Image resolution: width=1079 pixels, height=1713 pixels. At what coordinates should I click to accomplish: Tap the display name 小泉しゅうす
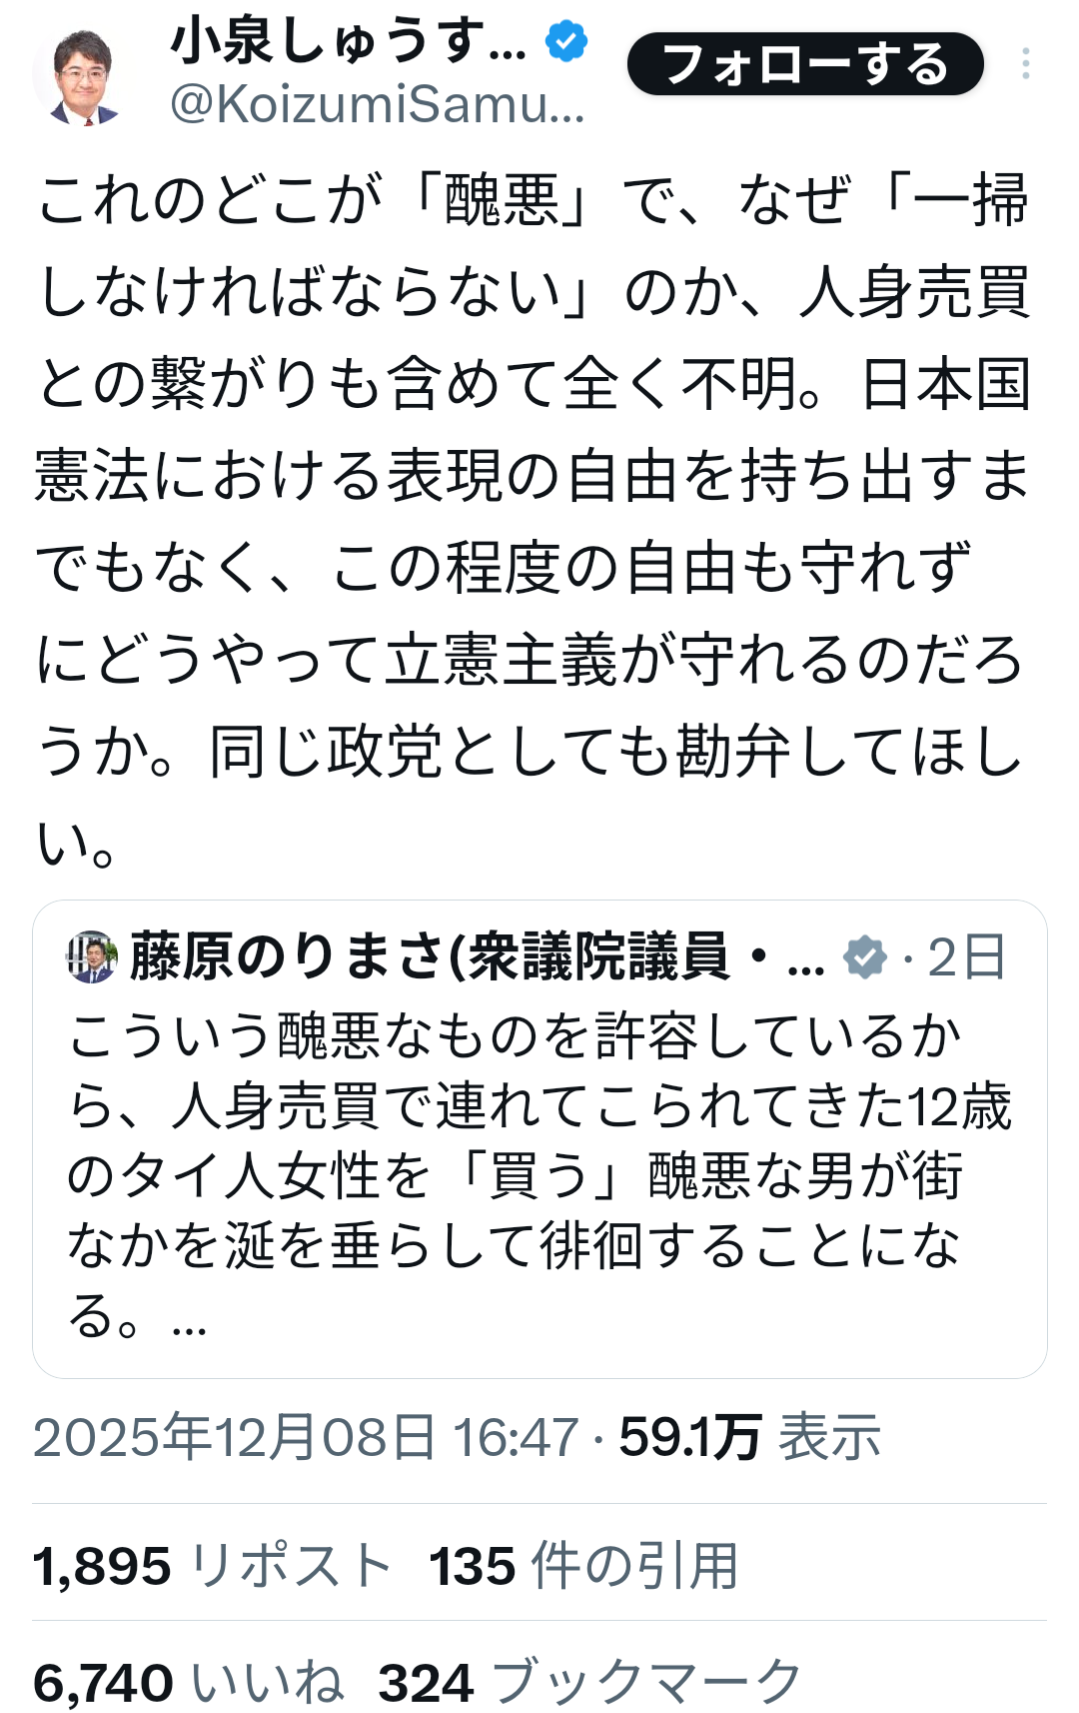click(348, 42)
